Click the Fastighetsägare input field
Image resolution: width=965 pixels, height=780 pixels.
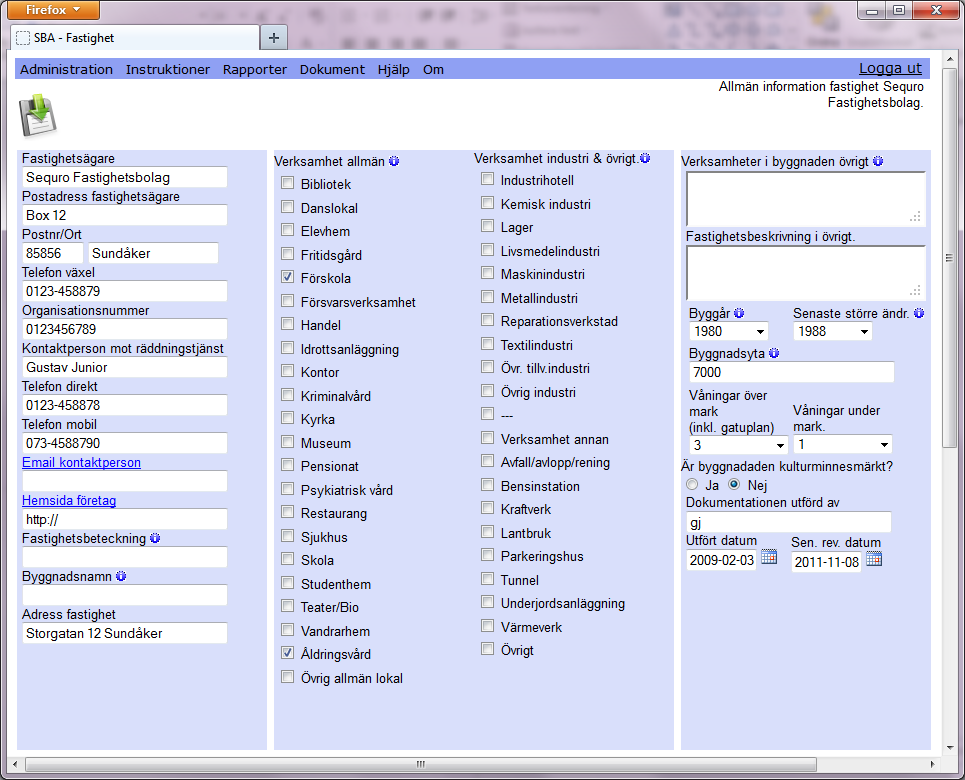[x=125, y=177]
